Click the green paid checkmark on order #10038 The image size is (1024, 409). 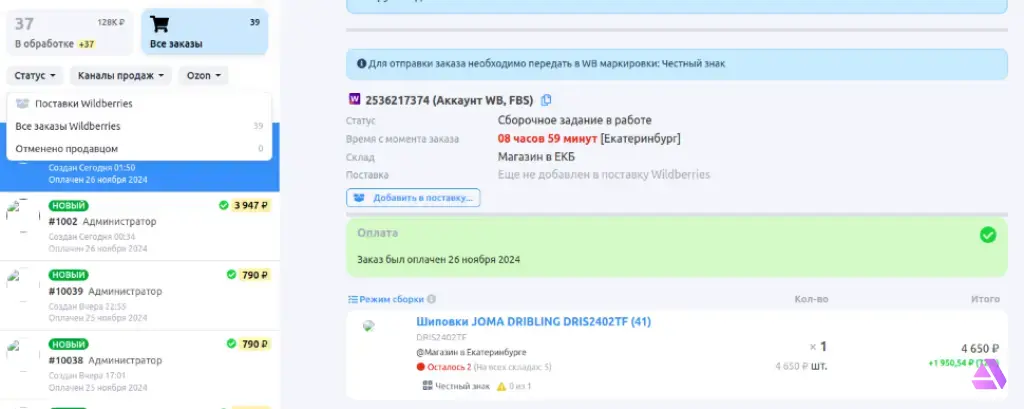click(x=231, y=344)
